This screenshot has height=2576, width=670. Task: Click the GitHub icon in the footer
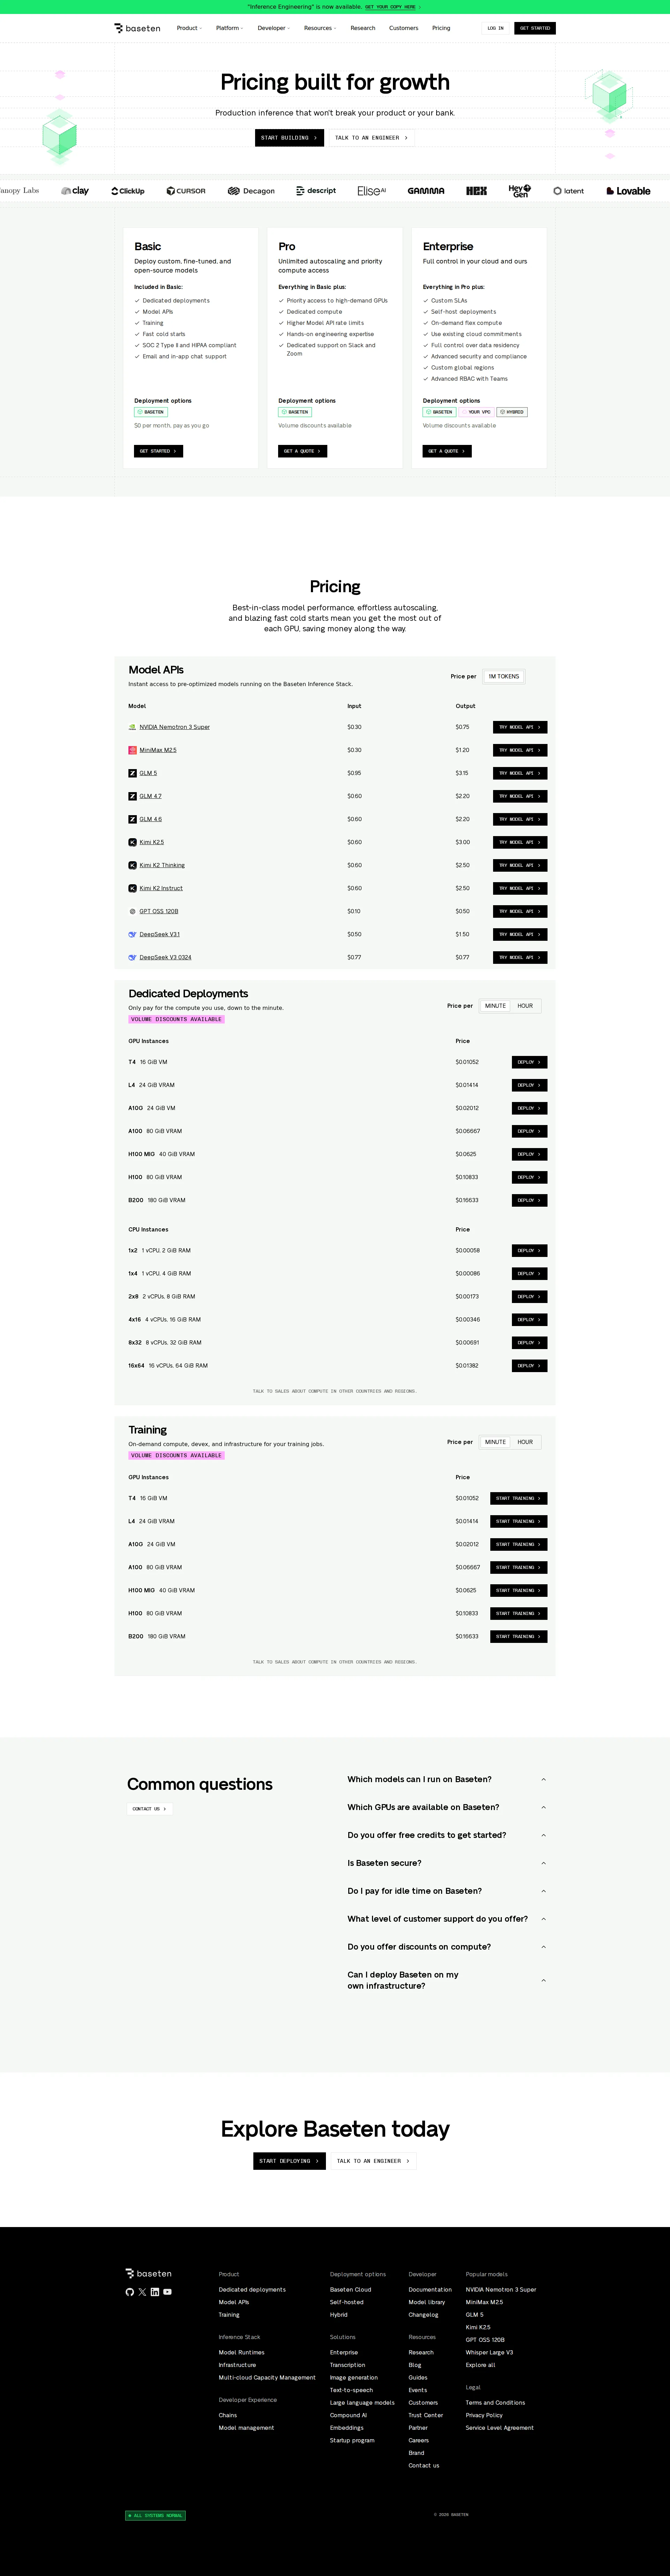pos(130,2292)
